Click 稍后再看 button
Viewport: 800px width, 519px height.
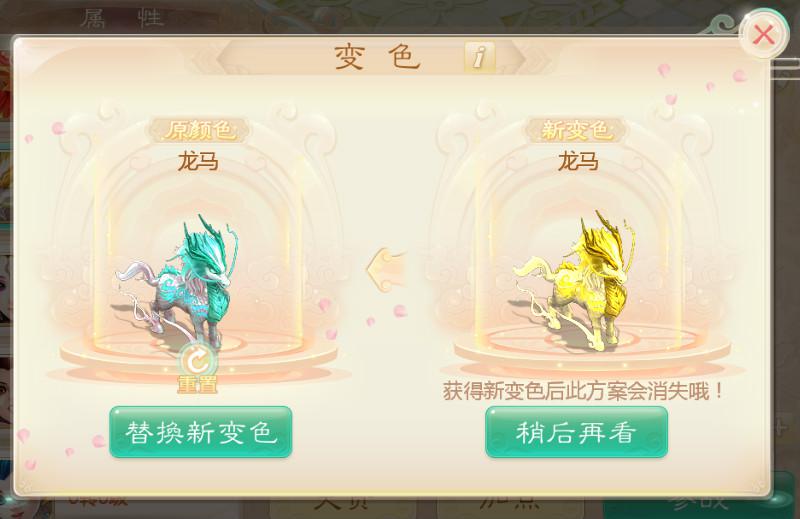tap(576, 432)
